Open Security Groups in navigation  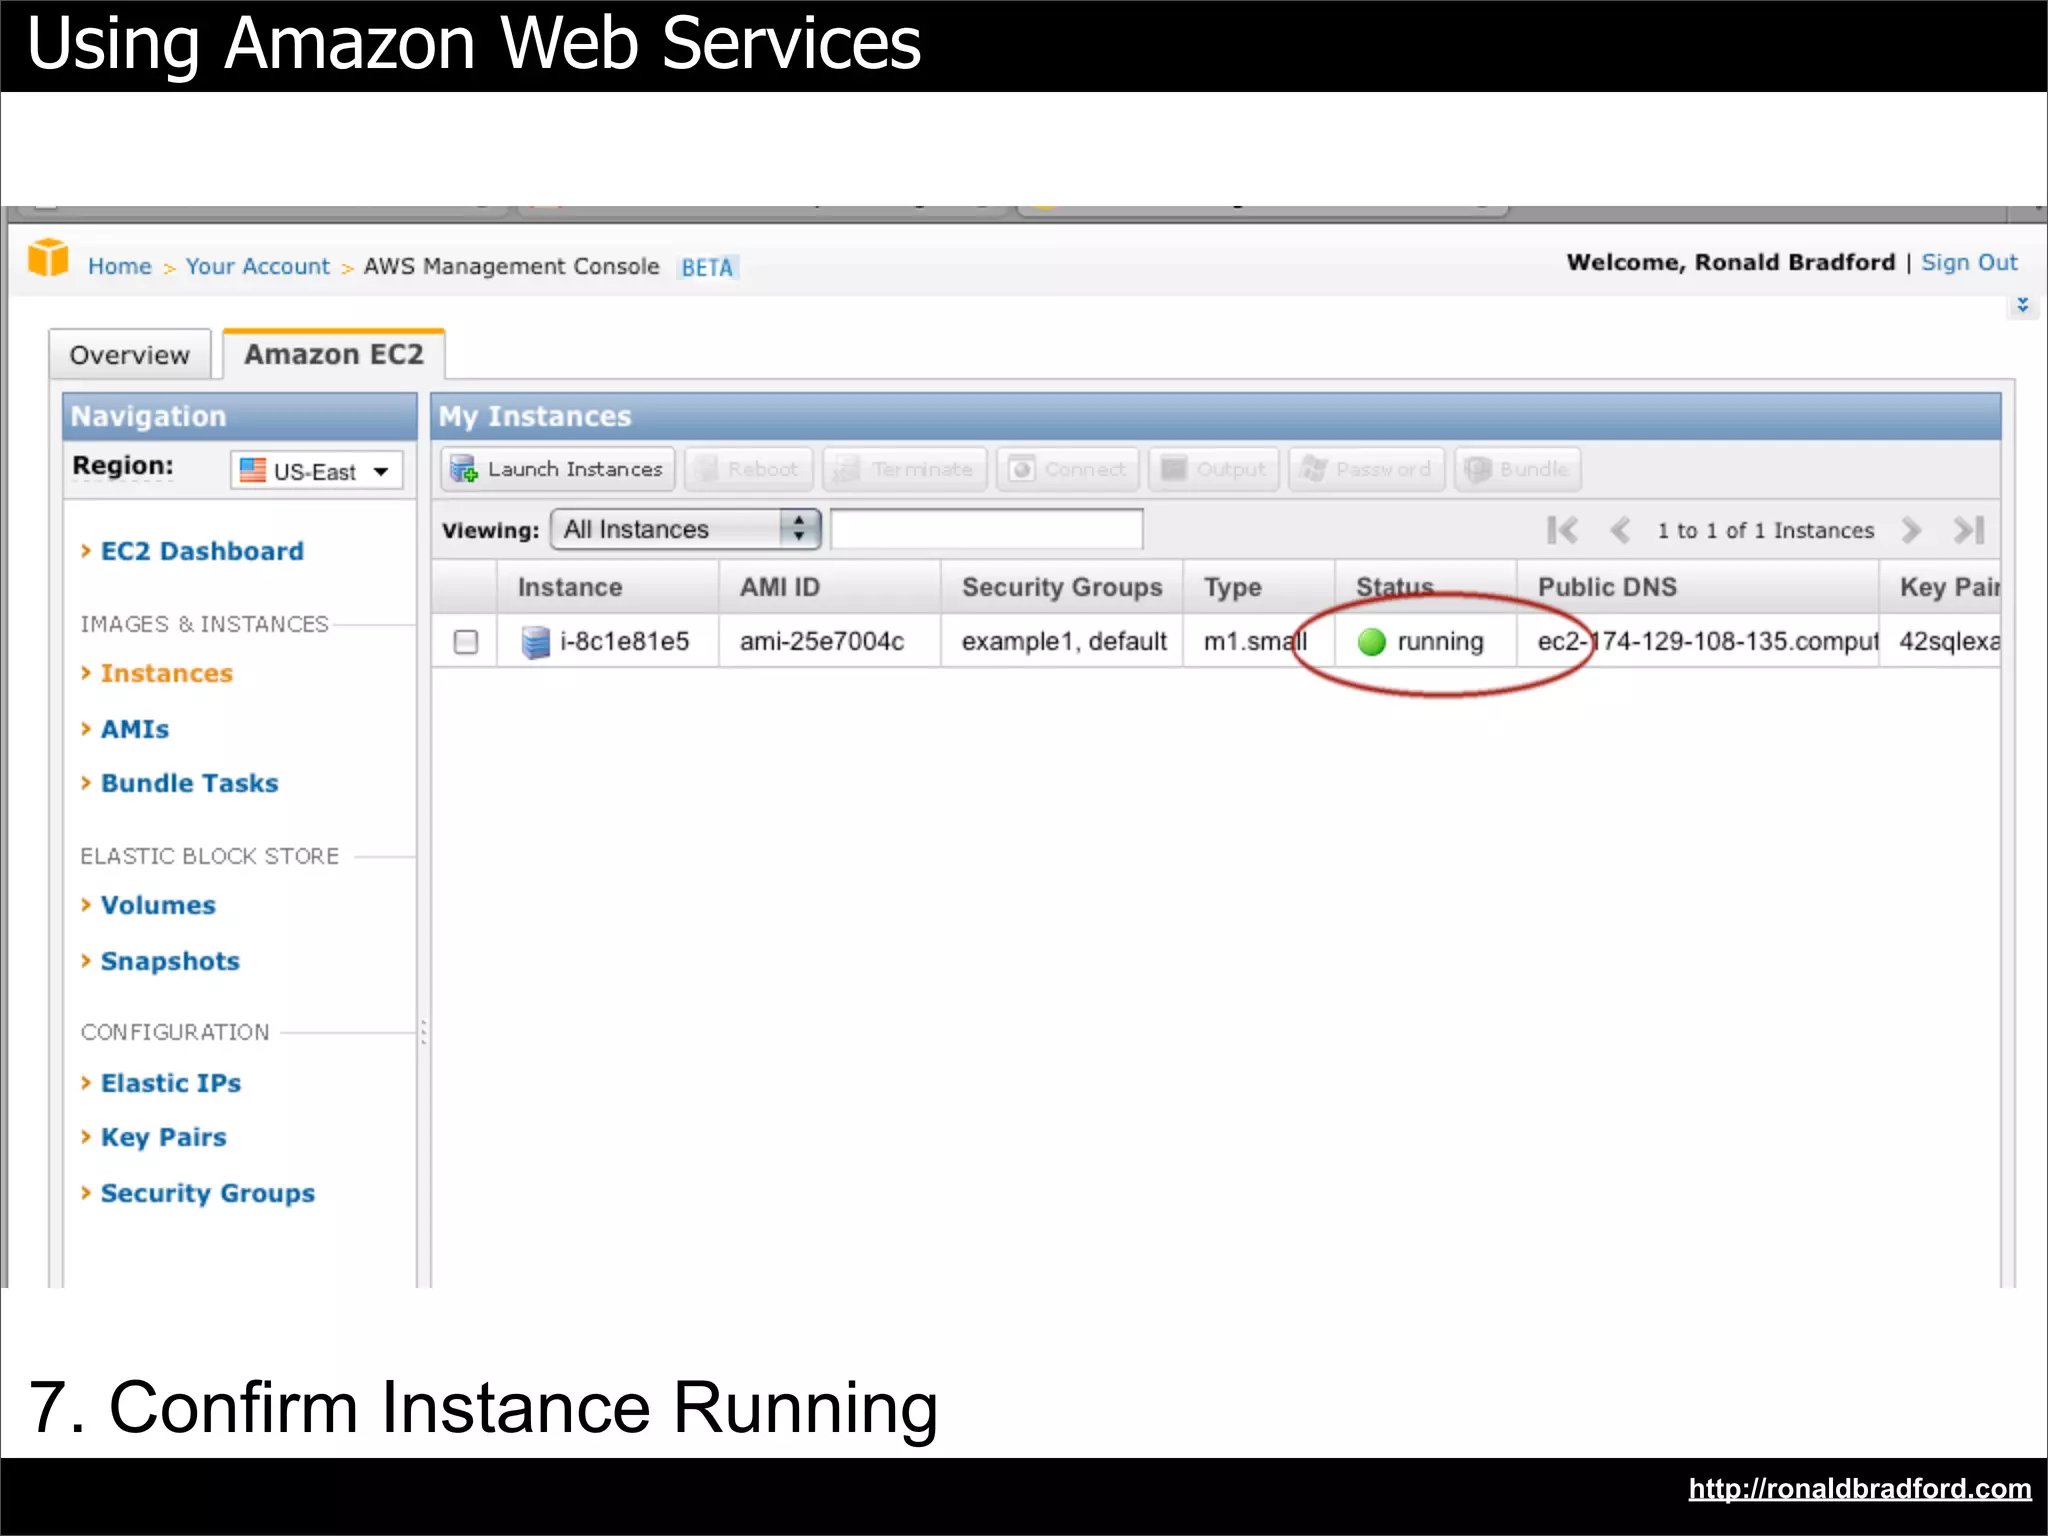207,1193
